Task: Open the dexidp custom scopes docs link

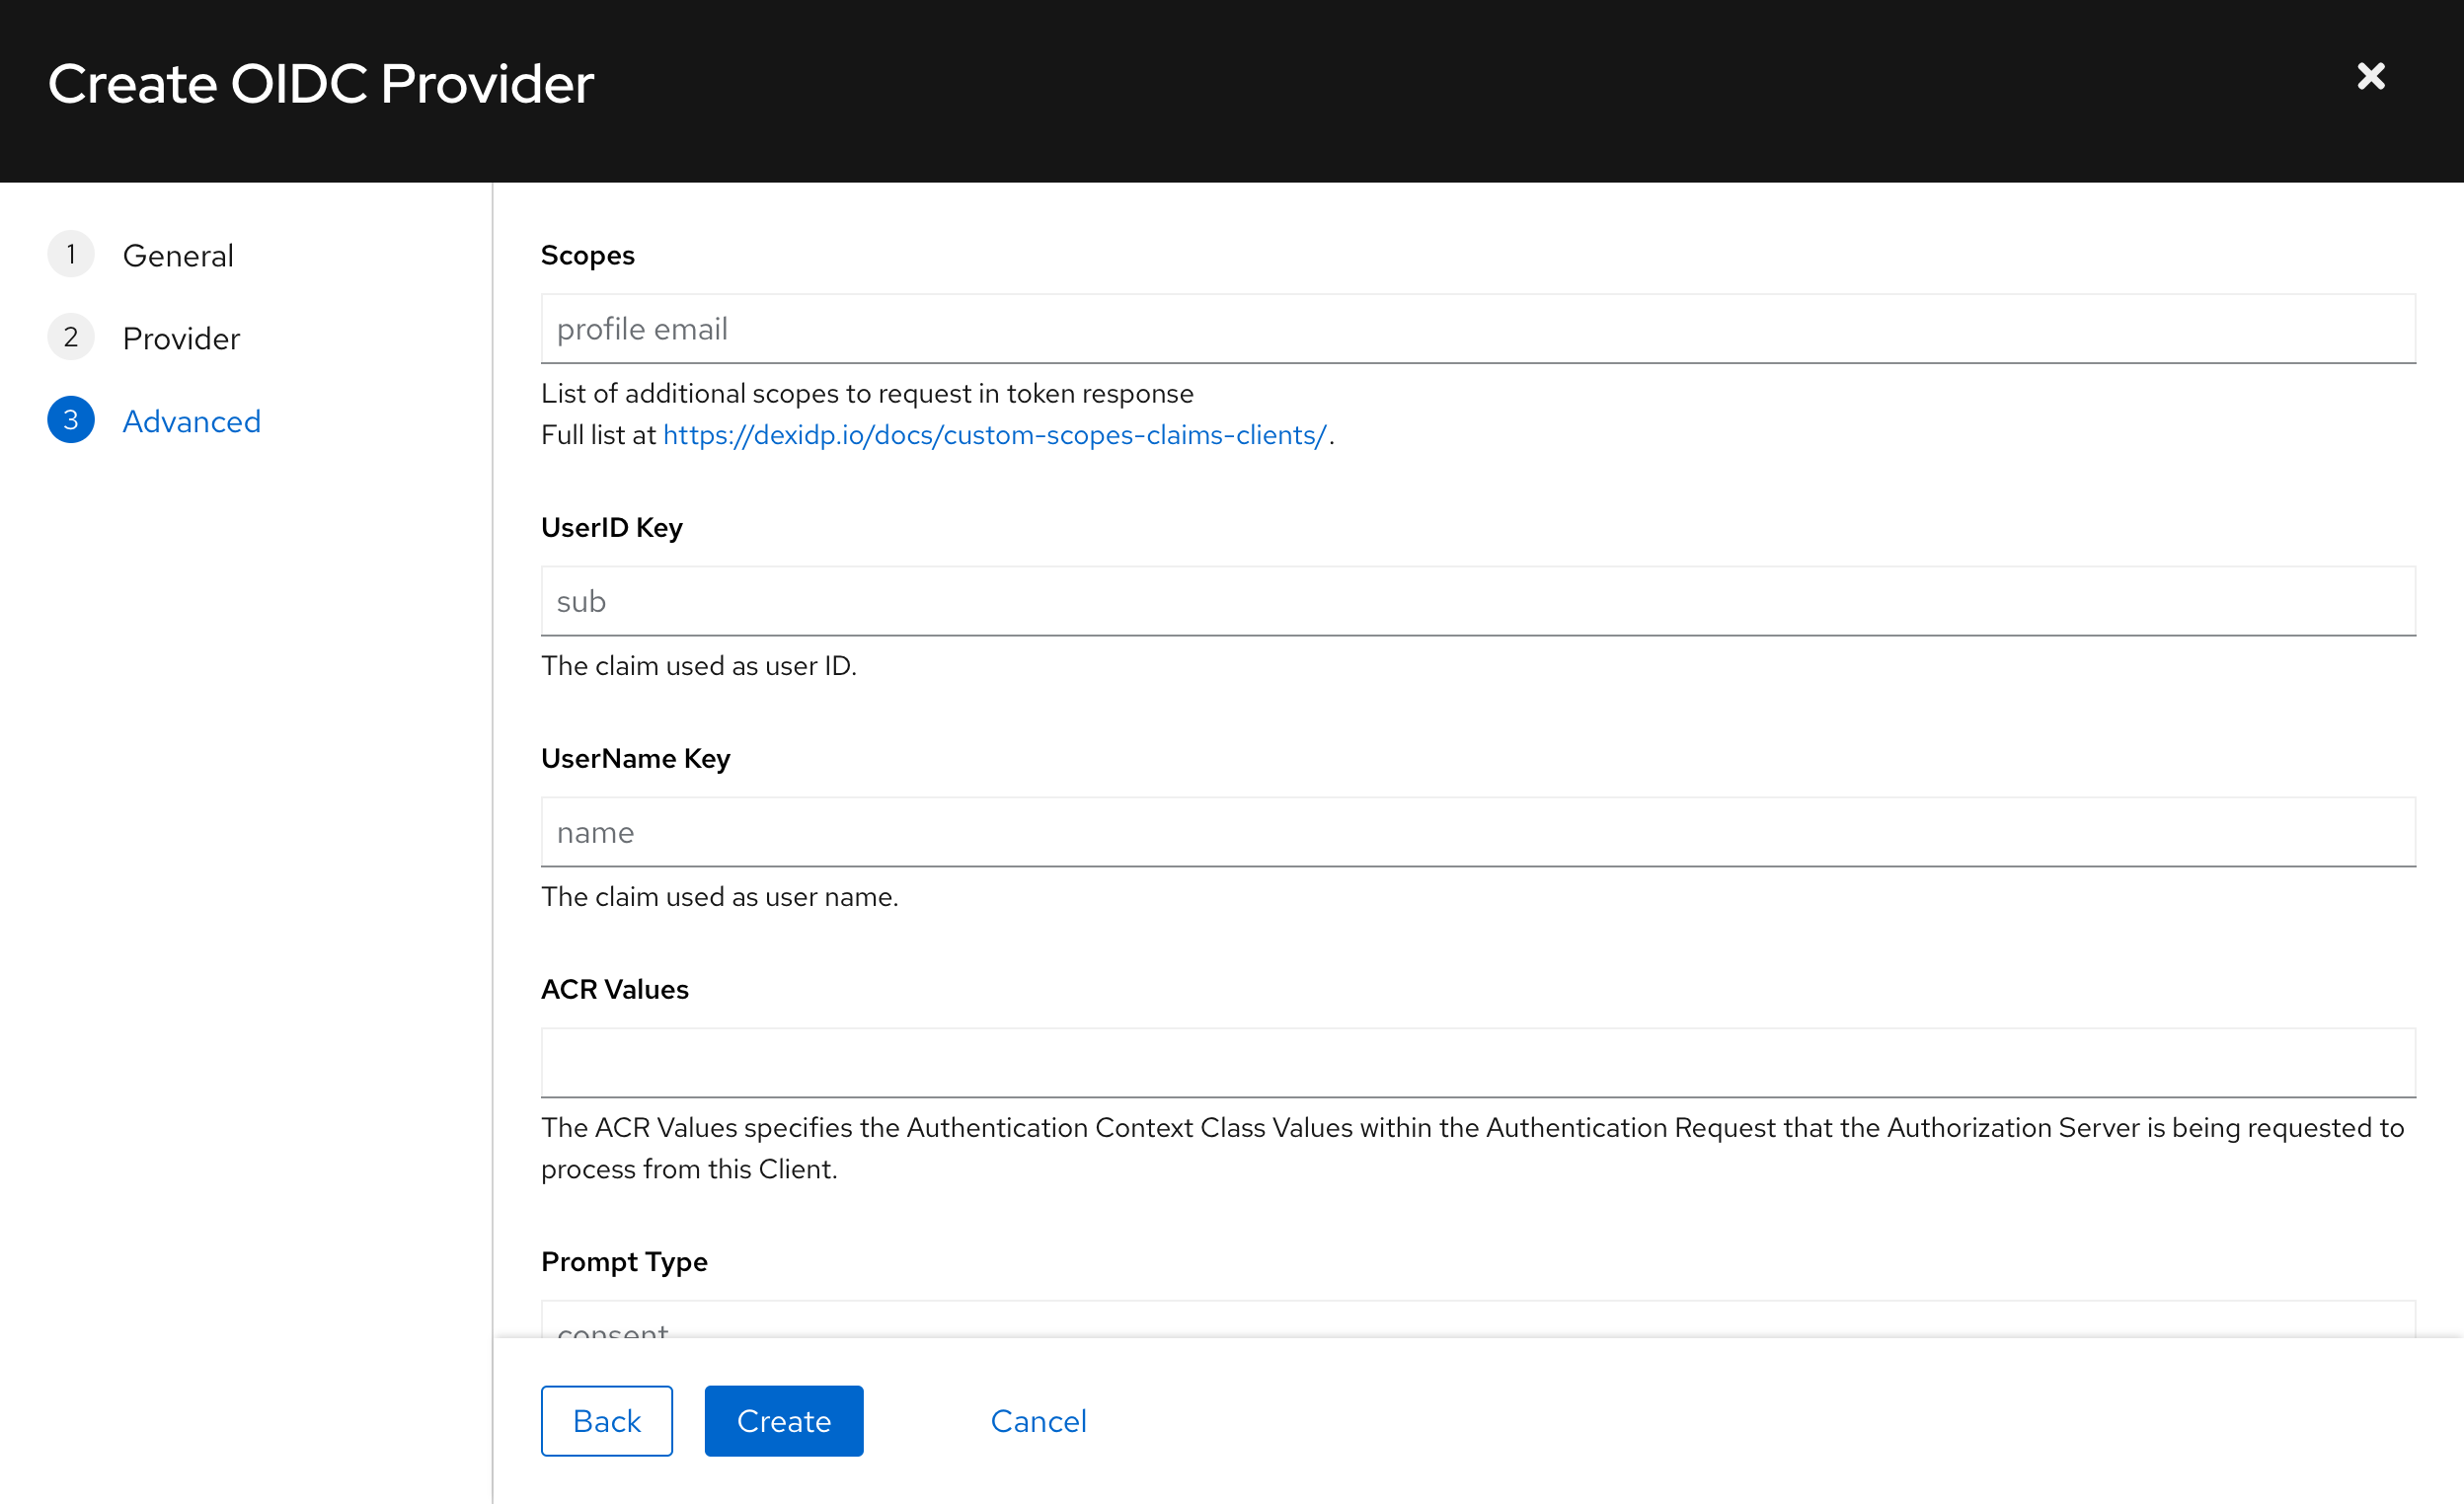Action: pyautogui.click(x=995, y=435)
